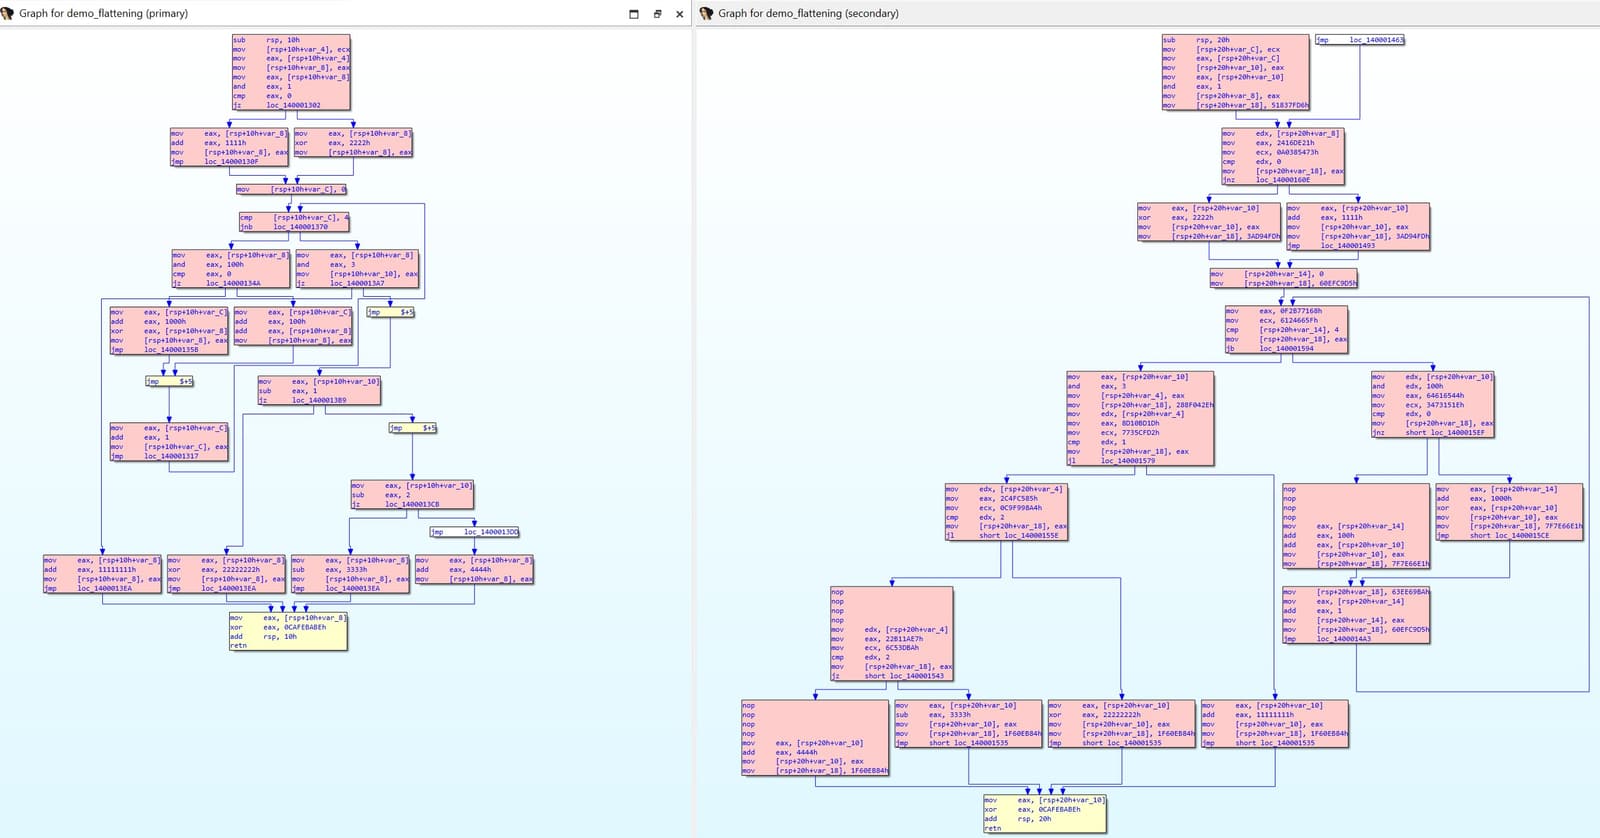Select secondary block 'xor eax, 2222h'
1600x838 pixels.
pos(1208,222)
